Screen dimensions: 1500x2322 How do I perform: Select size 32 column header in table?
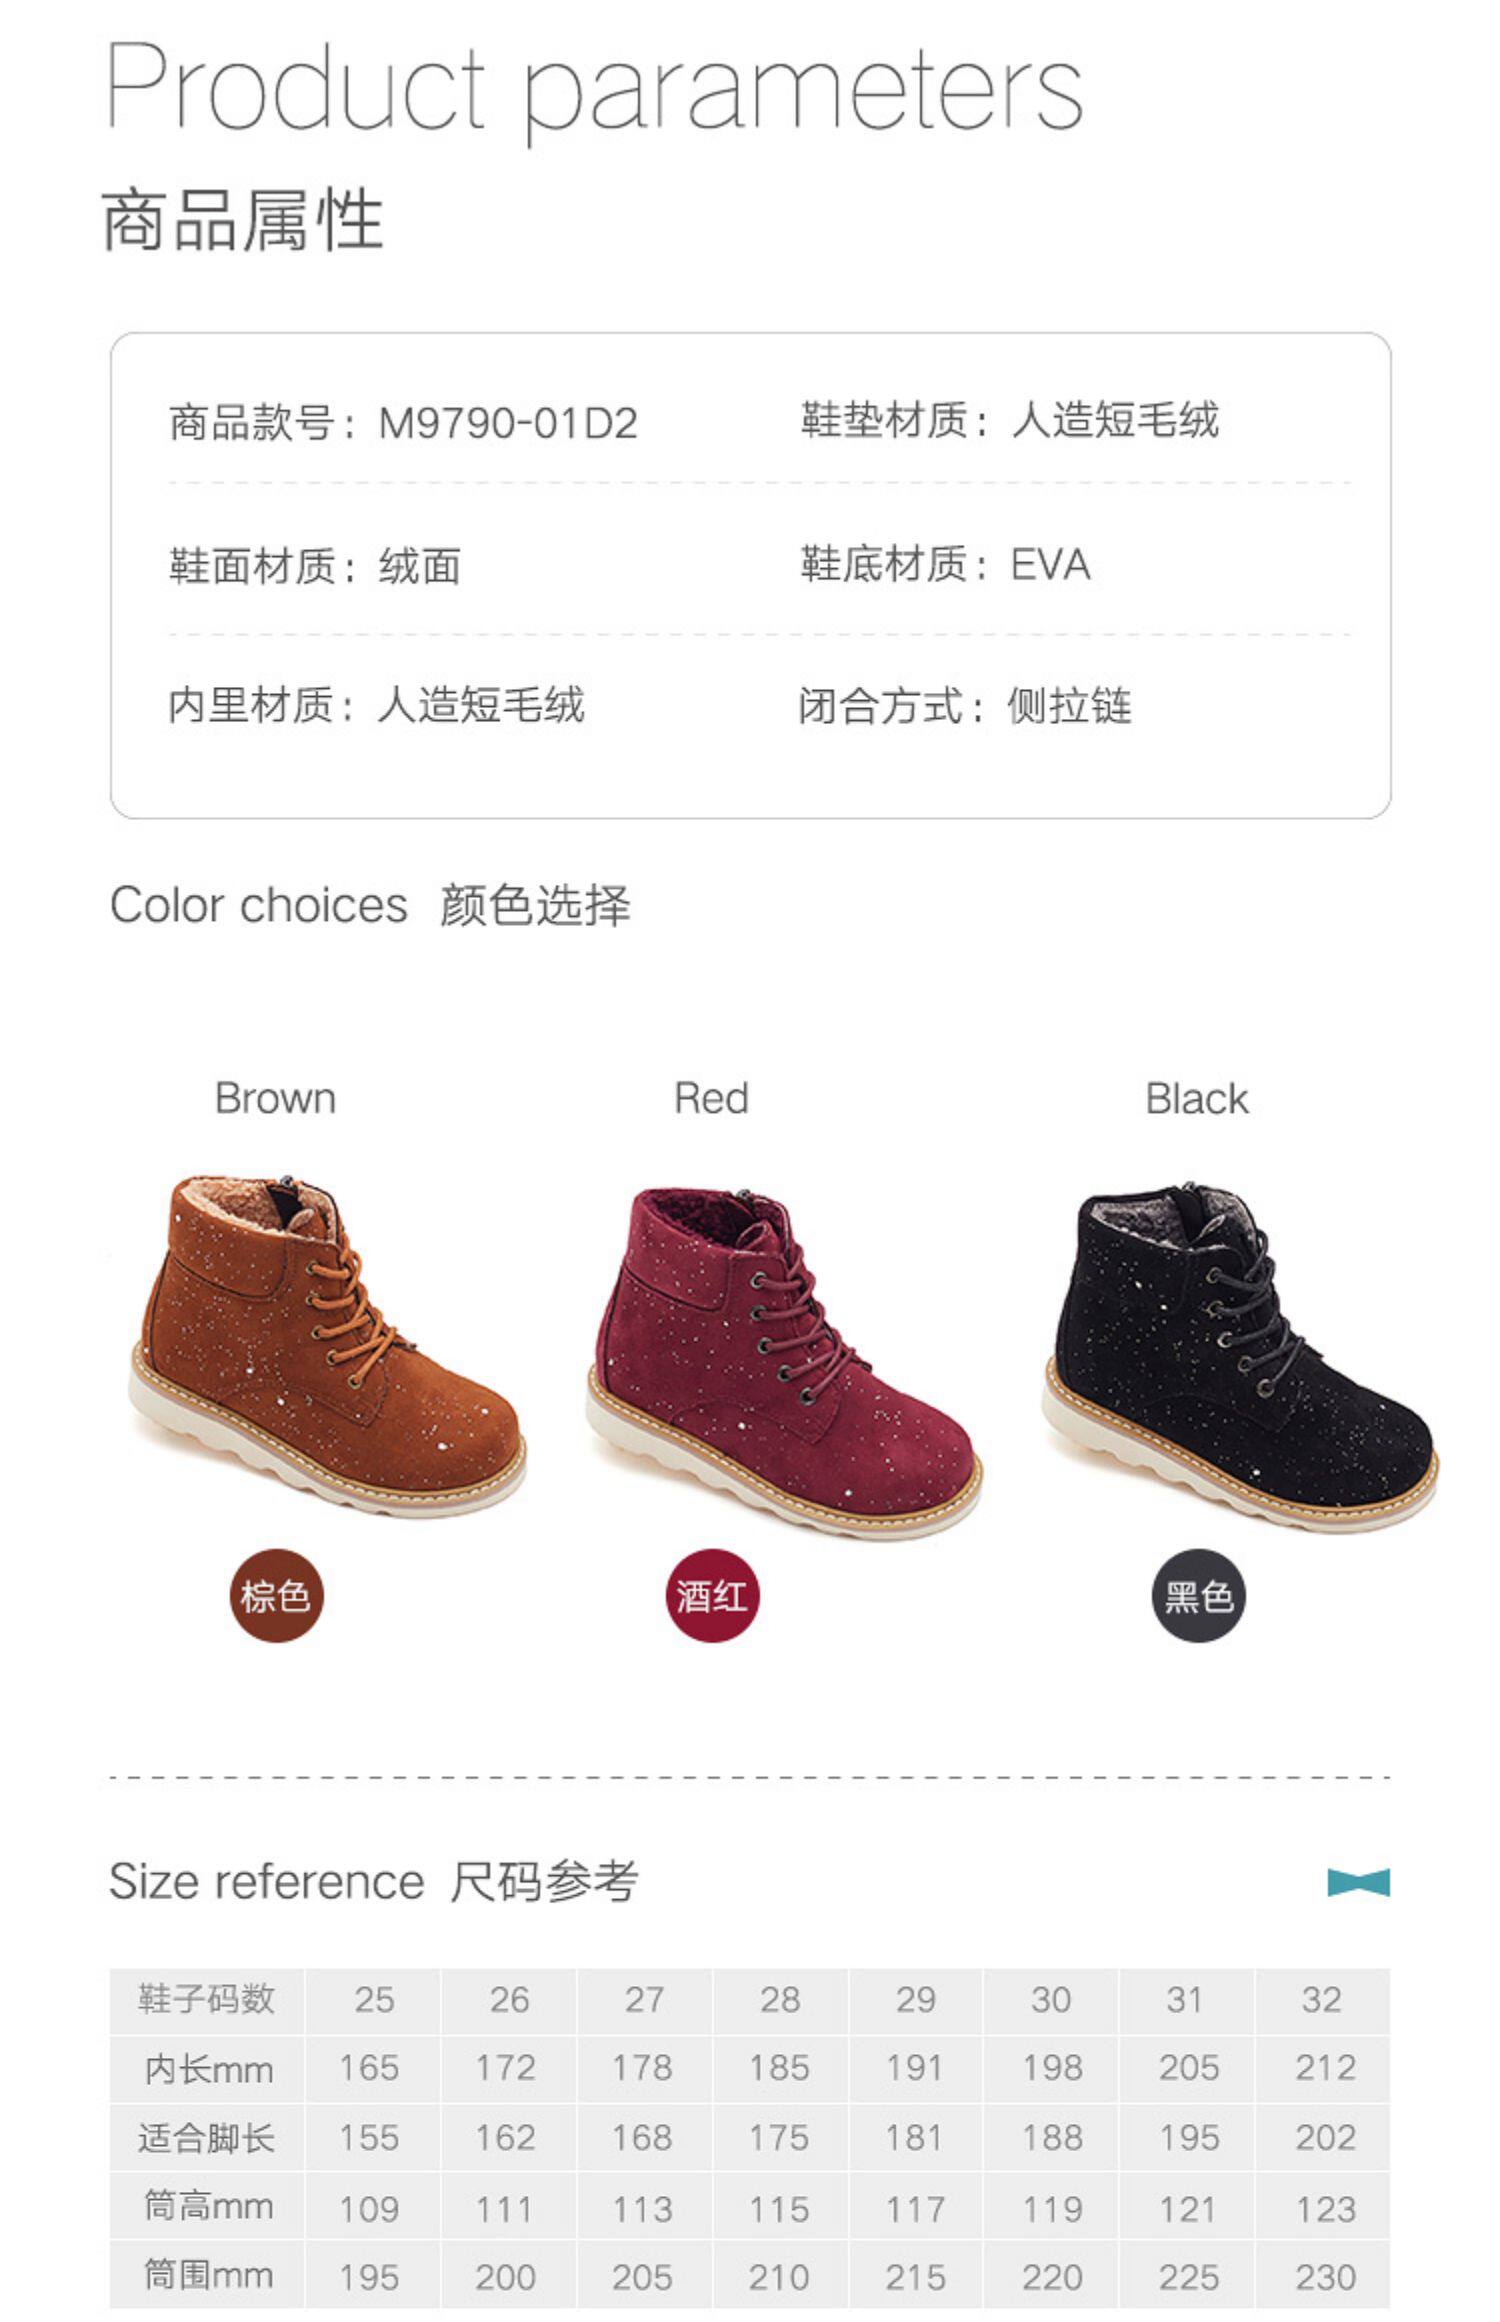pyautogui.click(x=1322, y=2000)
